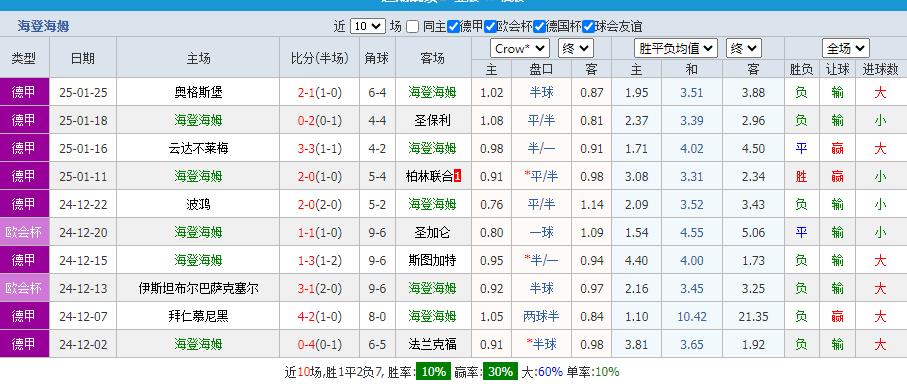This screenshot has width=907, height=384.
Task: Click home team 拜仁慕尼黑
Action: 198,316
